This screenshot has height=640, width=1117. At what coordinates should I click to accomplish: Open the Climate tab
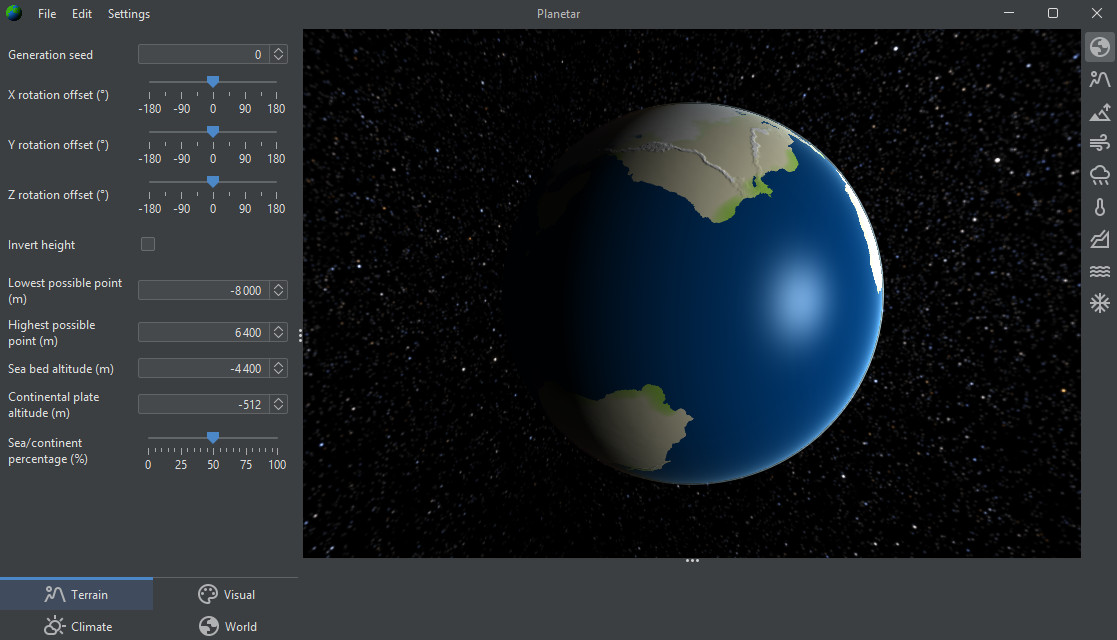coord(77,625)
